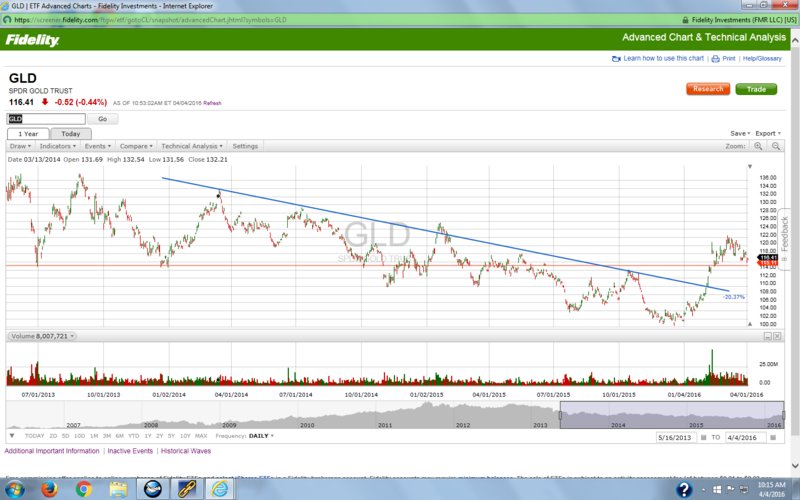Open the Volume indicator options dropdown
800x500 pixels.
click(x=43, y=336)
